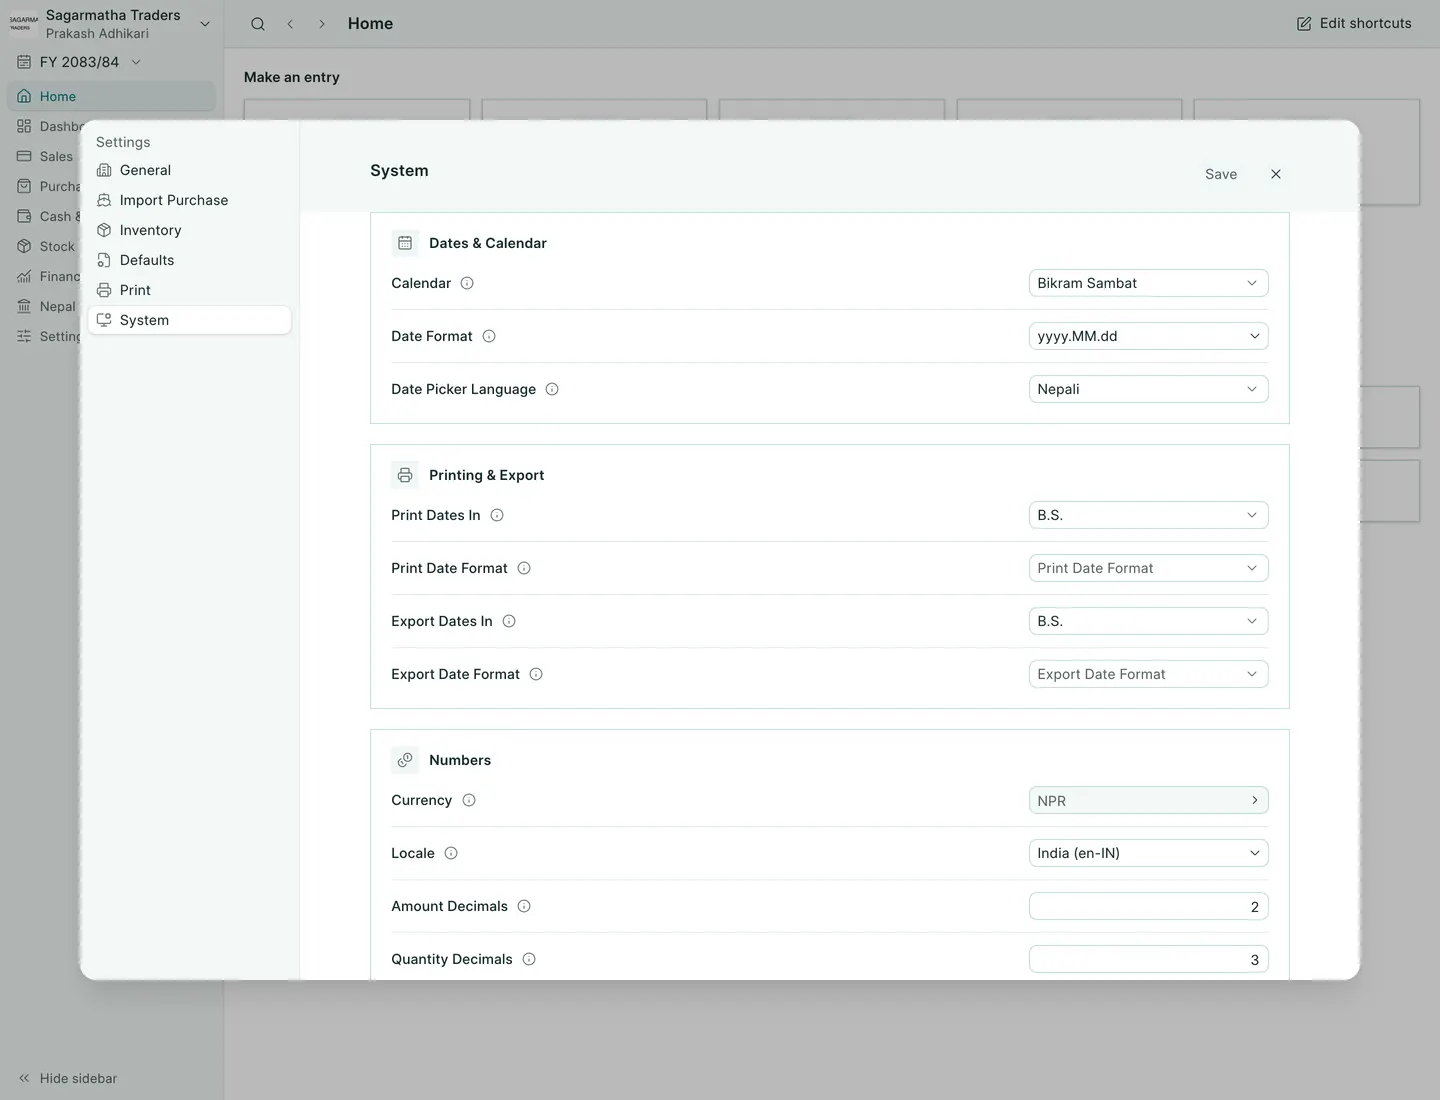Click the Edit shortcuts pencil icon
The width and height of the screenshot is (1440, 1100).
click(x=1304, y=24)
